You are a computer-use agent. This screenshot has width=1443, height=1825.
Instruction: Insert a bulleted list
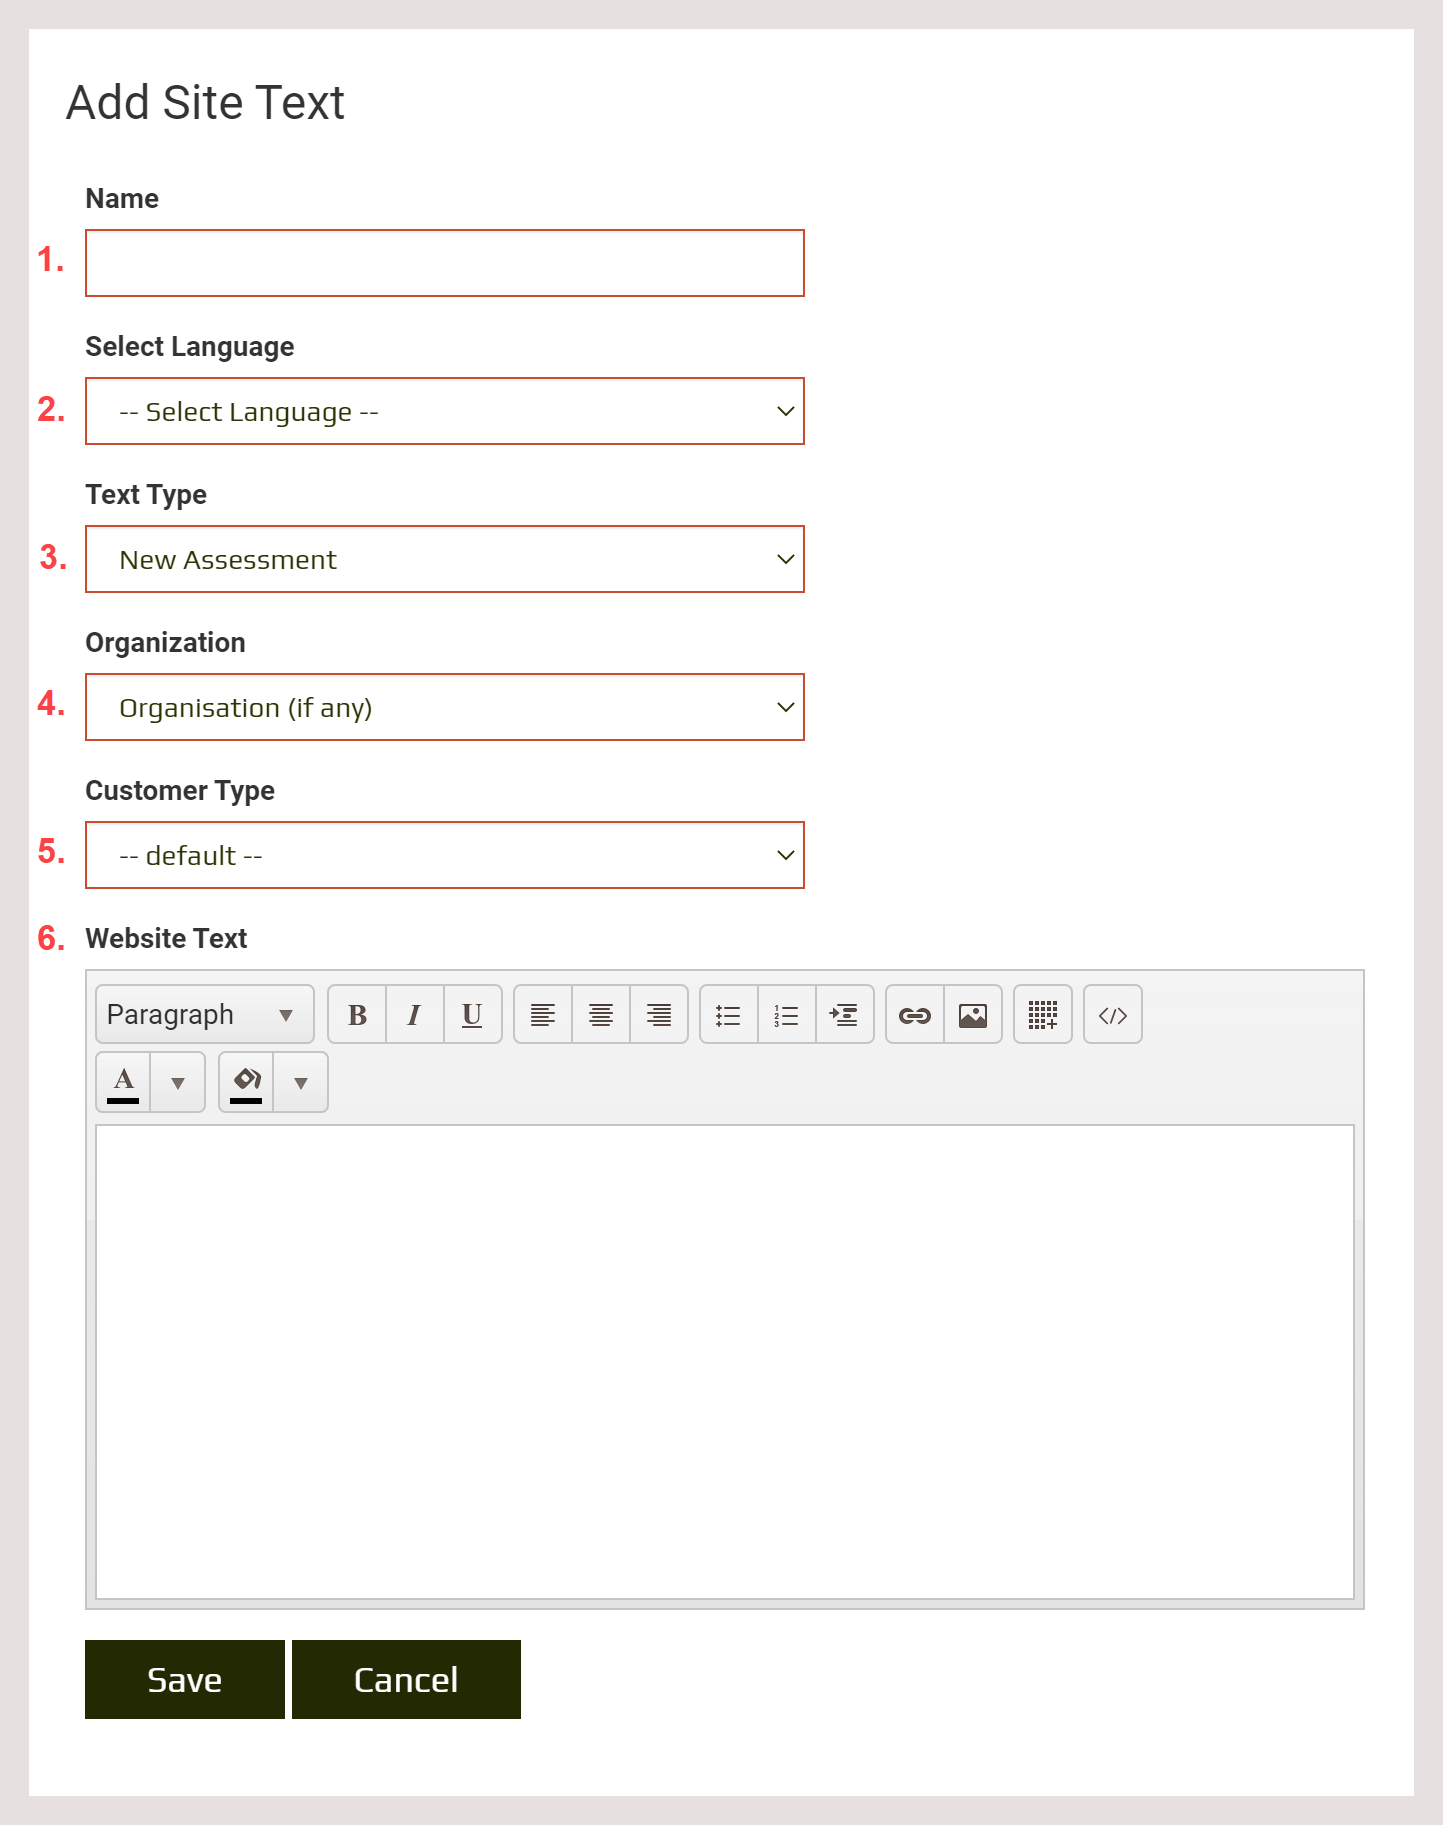click(x=729, y=1015)
